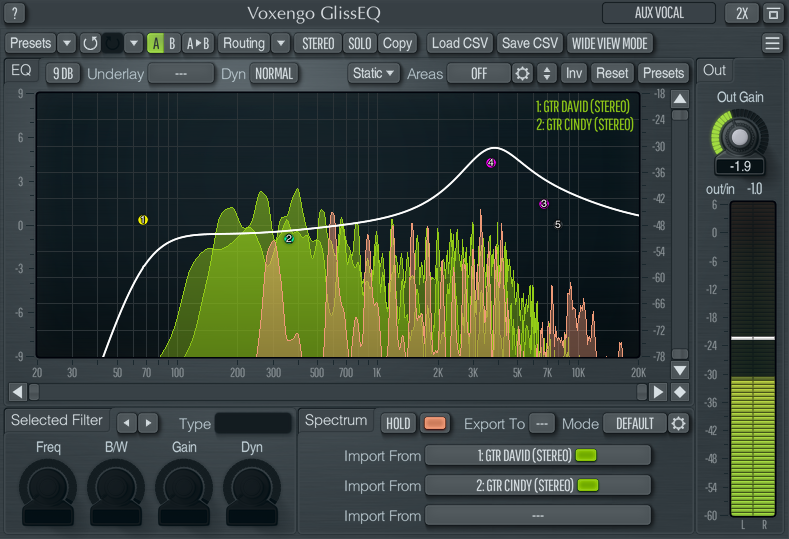Select EQ control point 2
Viewport: 789px width, 539px height.
pos(289,239)
